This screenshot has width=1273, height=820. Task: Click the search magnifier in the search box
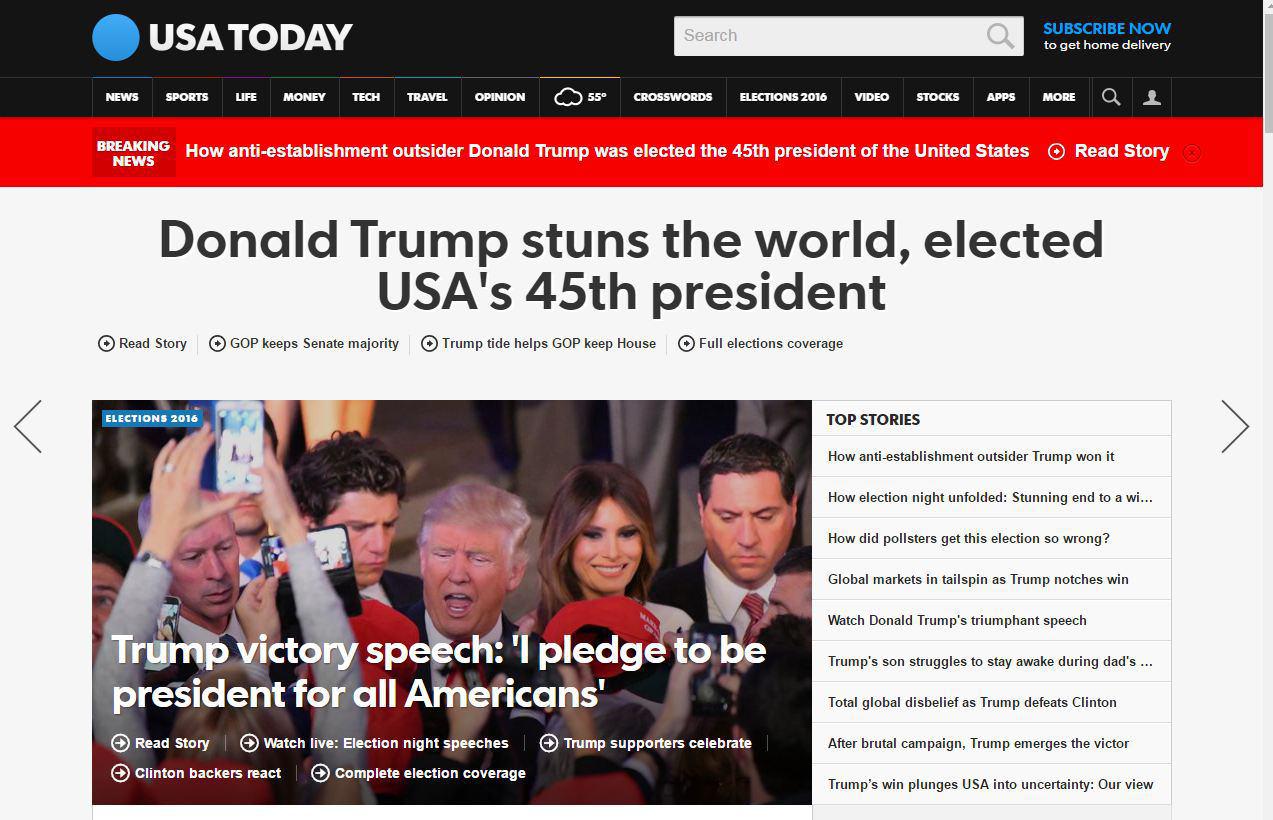click(x=1000, y=36)
